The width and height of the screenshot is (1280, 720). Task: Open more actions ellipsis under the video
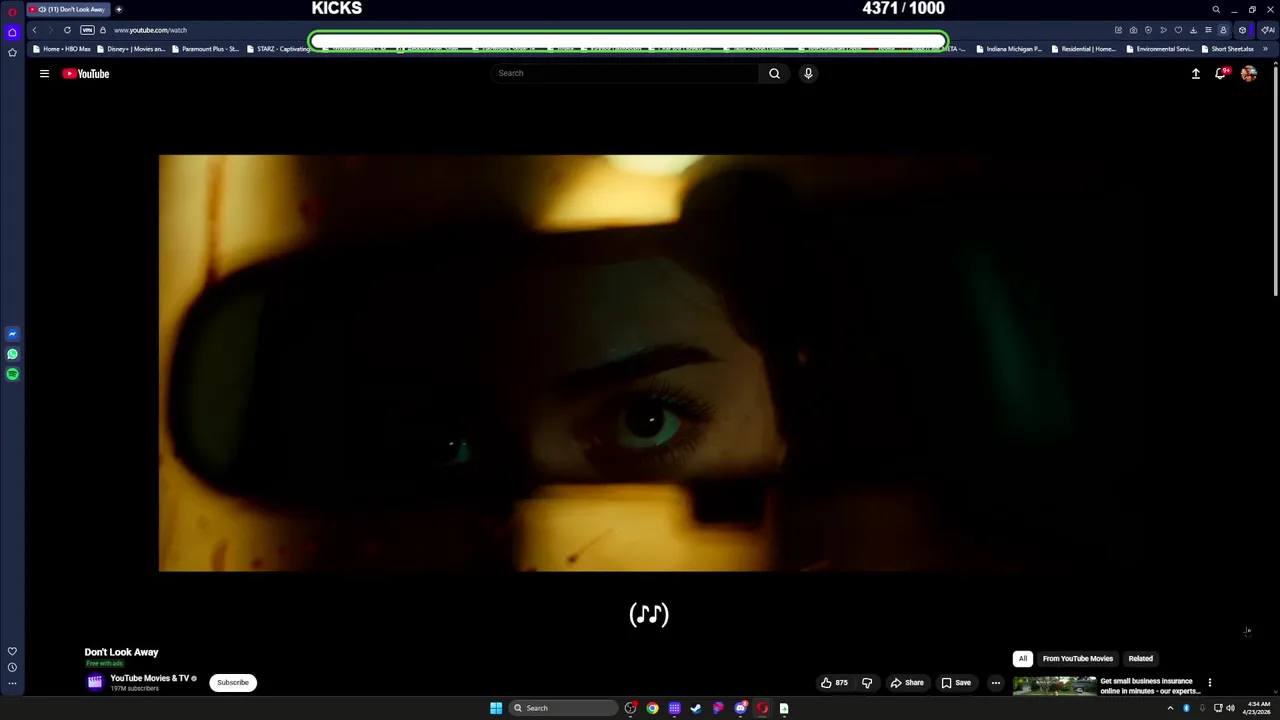coord(995,683)
